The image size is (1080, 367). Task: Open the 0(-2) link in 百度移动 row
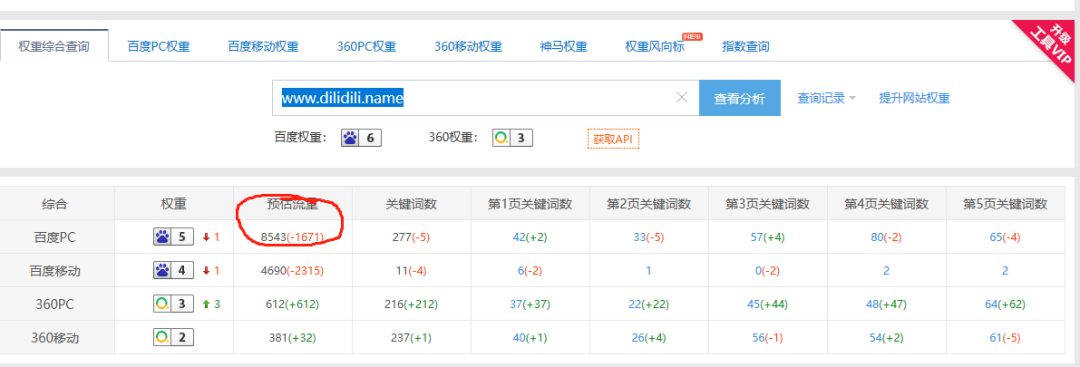tap(767, 271)
